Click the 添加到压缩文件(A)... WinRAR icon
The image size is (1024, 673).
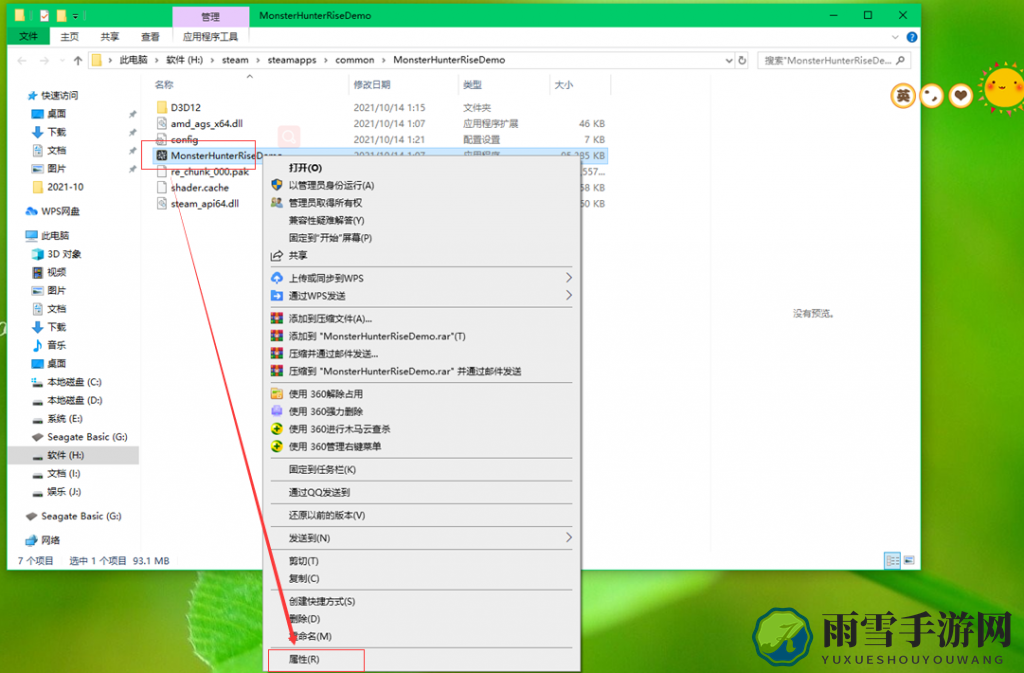pyautogui.click(x=277, y=319)
